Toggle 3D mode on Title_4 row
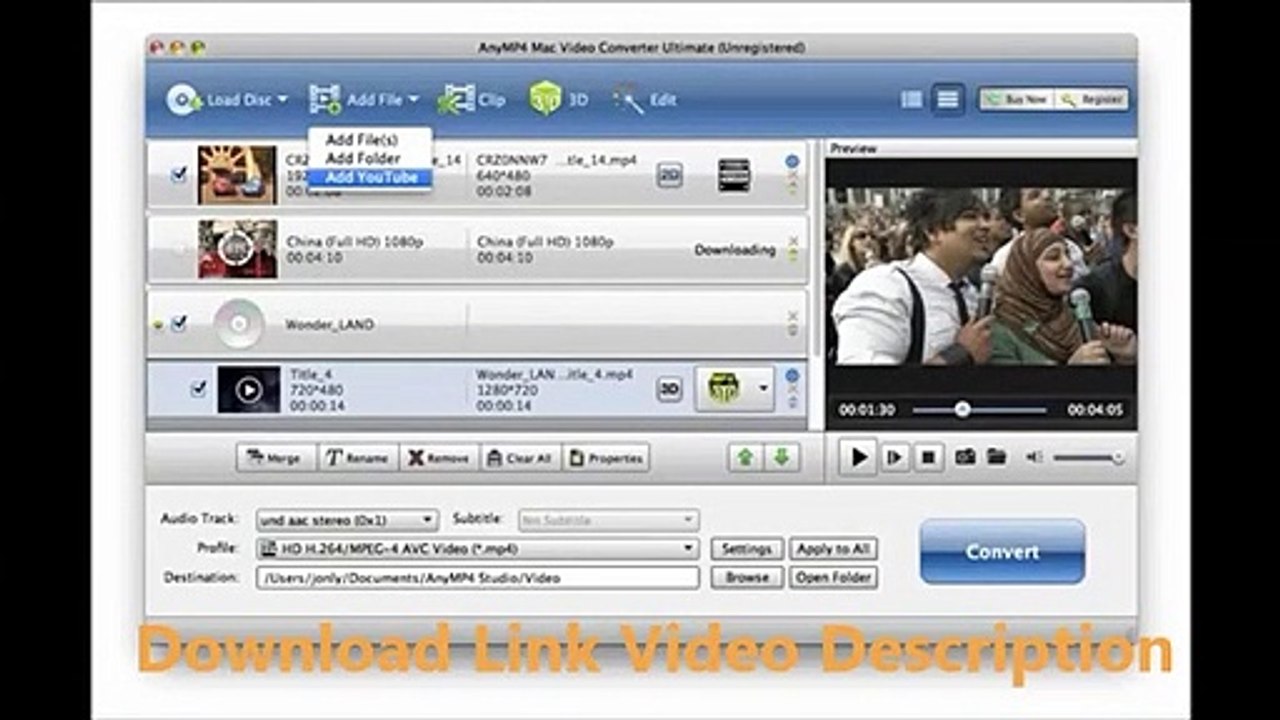Screen dimensions: 1280x720 tap(669, 390)
